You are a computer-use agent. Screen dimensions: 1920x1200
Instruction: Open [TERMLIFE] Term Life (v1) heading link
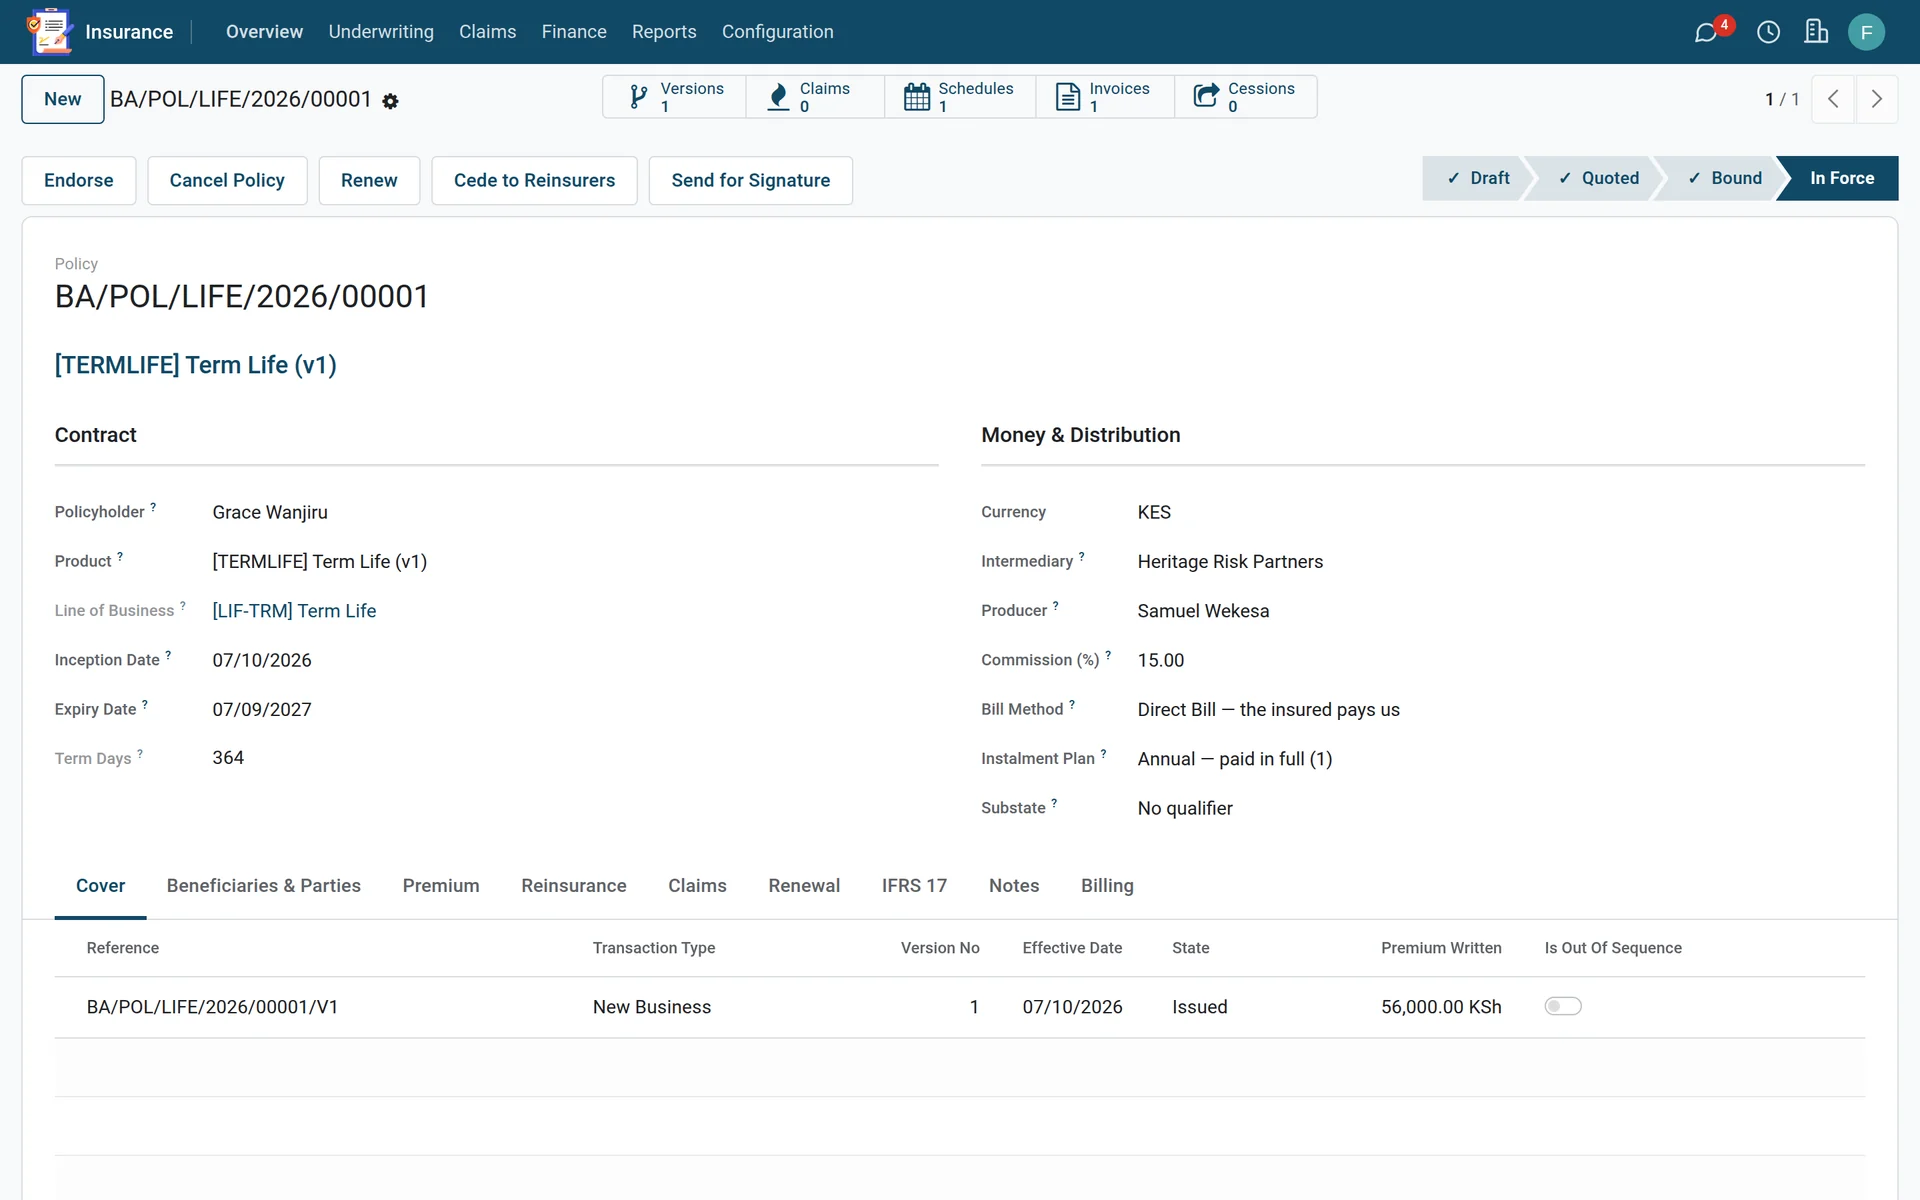point(196,365)
